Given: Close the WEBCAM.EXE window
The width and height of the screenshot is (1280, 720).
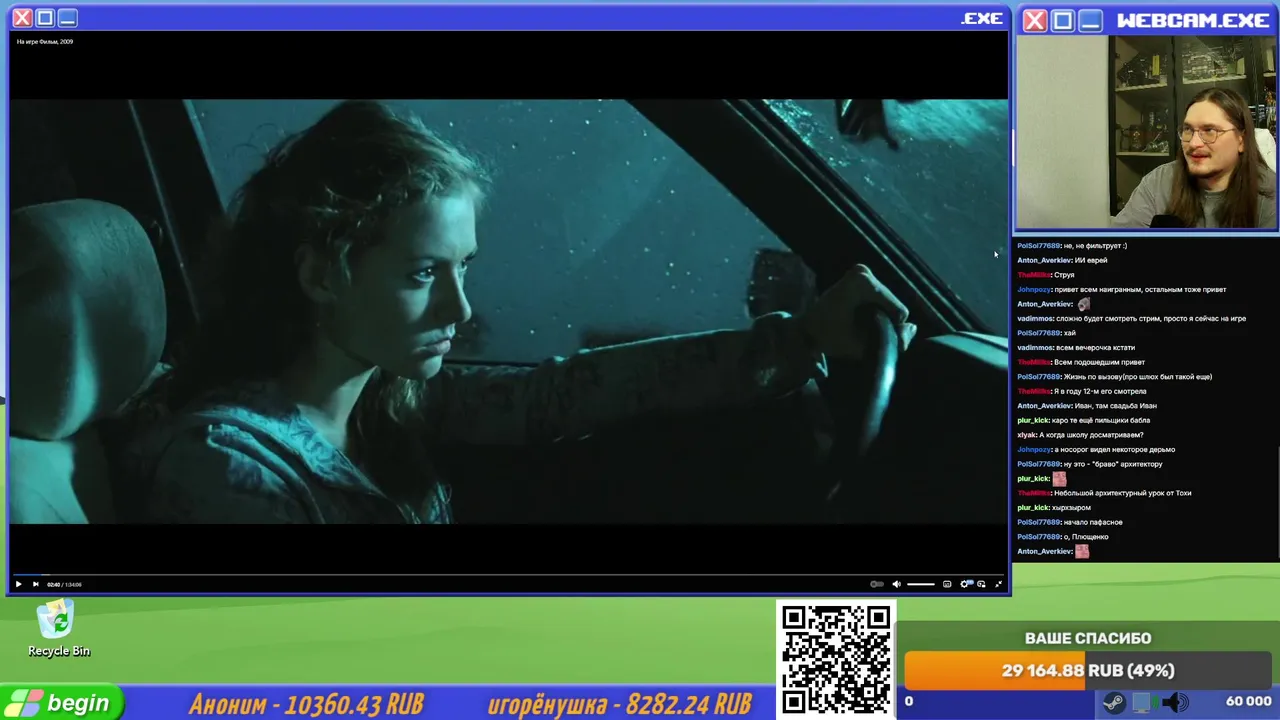Looking at the screenshot, I should point(1035,20).
